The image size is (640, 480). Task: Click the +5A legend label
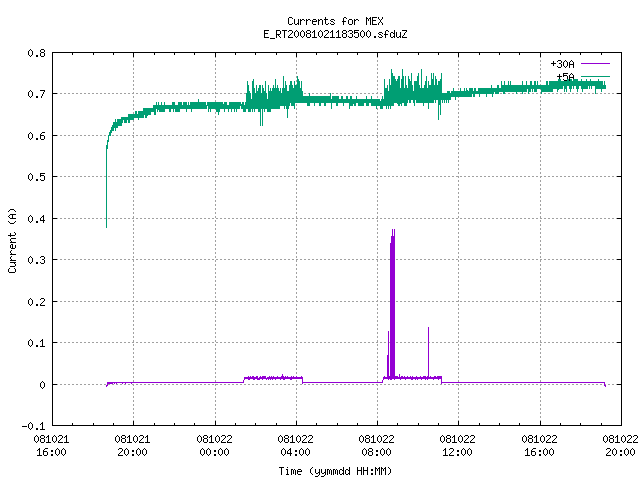(x=565, y=77)
